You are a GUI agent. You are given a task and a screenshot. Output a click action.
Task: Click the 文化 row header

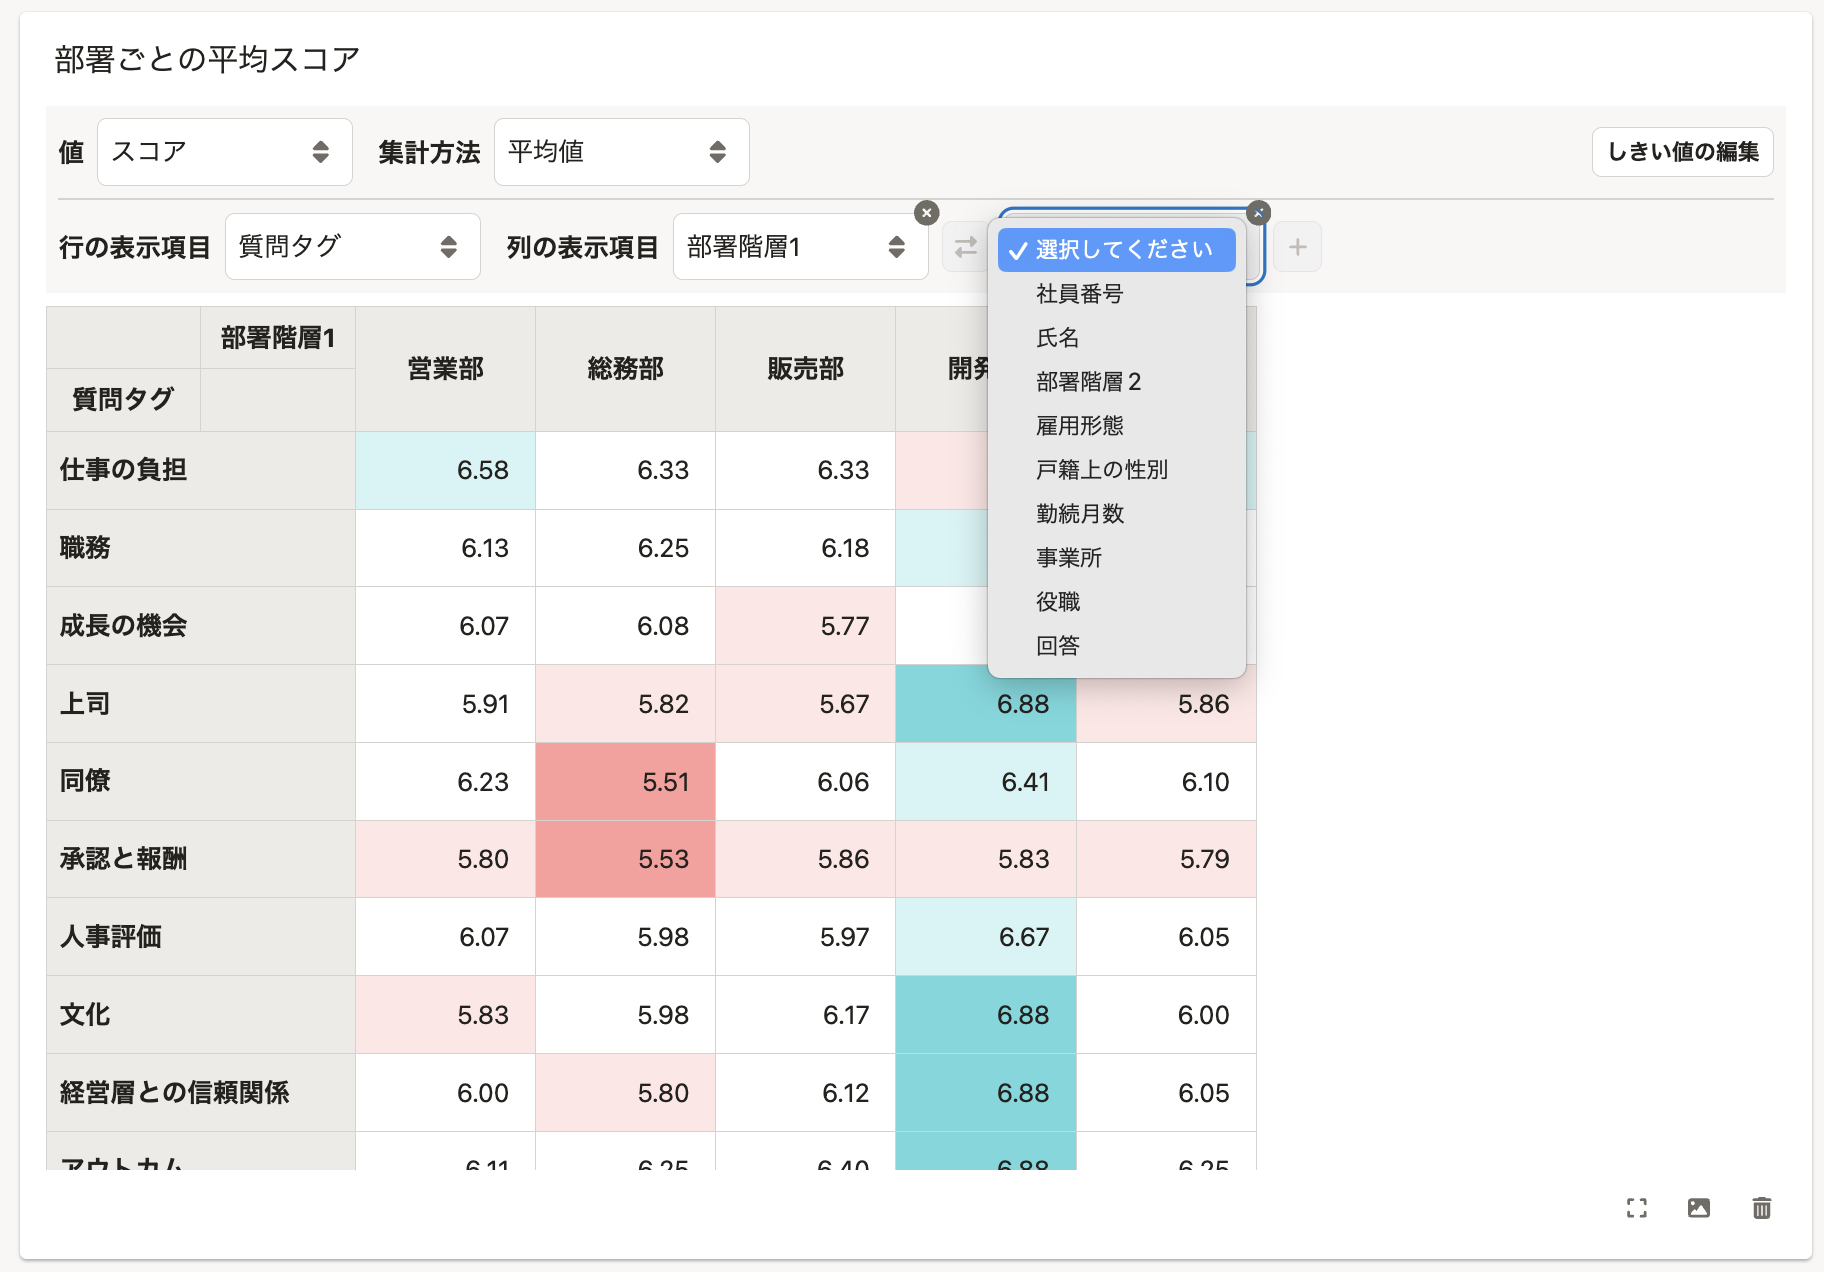(x=201, y=1015)
